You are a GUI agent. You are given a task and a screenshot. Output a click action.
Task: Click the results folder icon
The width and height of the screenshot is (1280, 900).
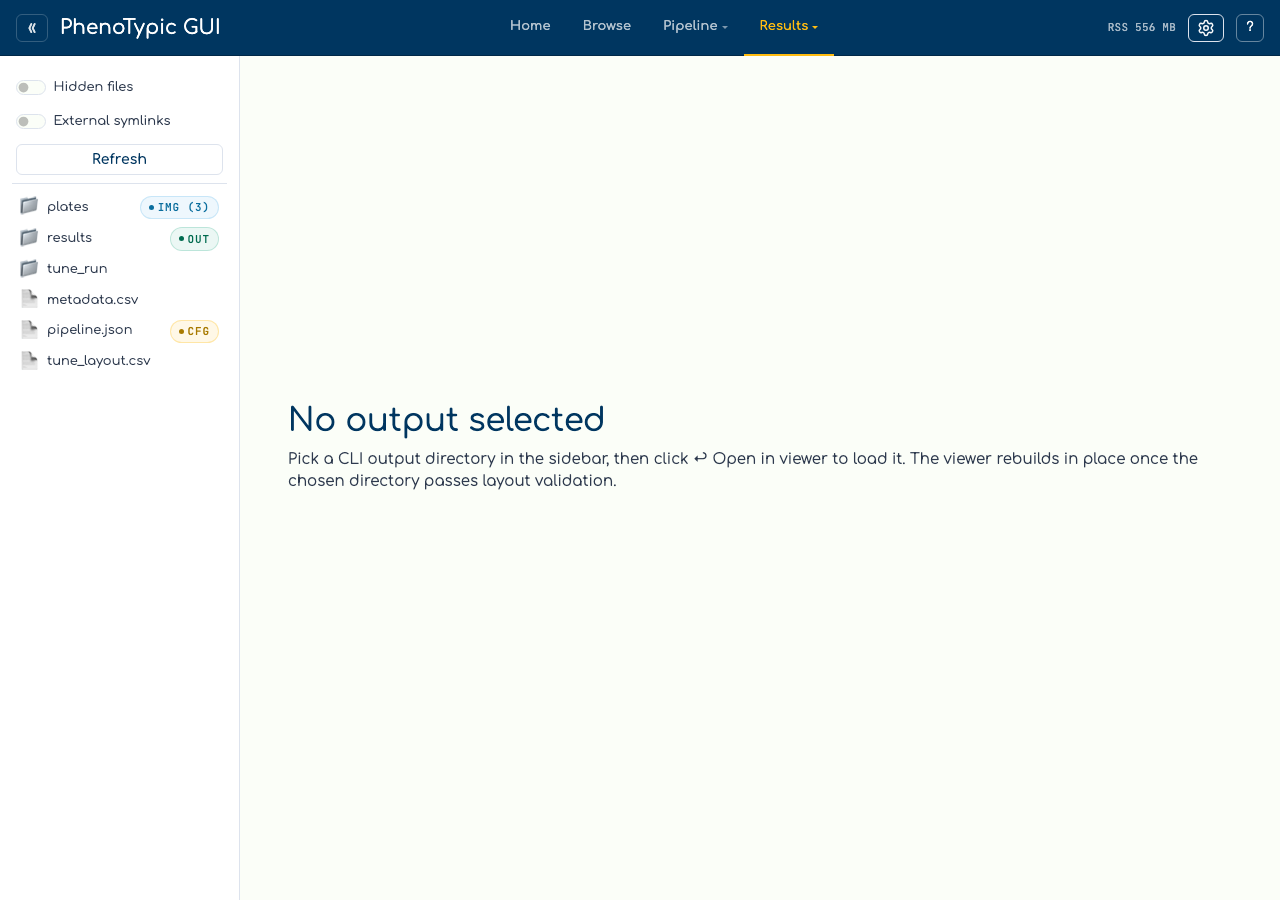[x=29, y=238]
